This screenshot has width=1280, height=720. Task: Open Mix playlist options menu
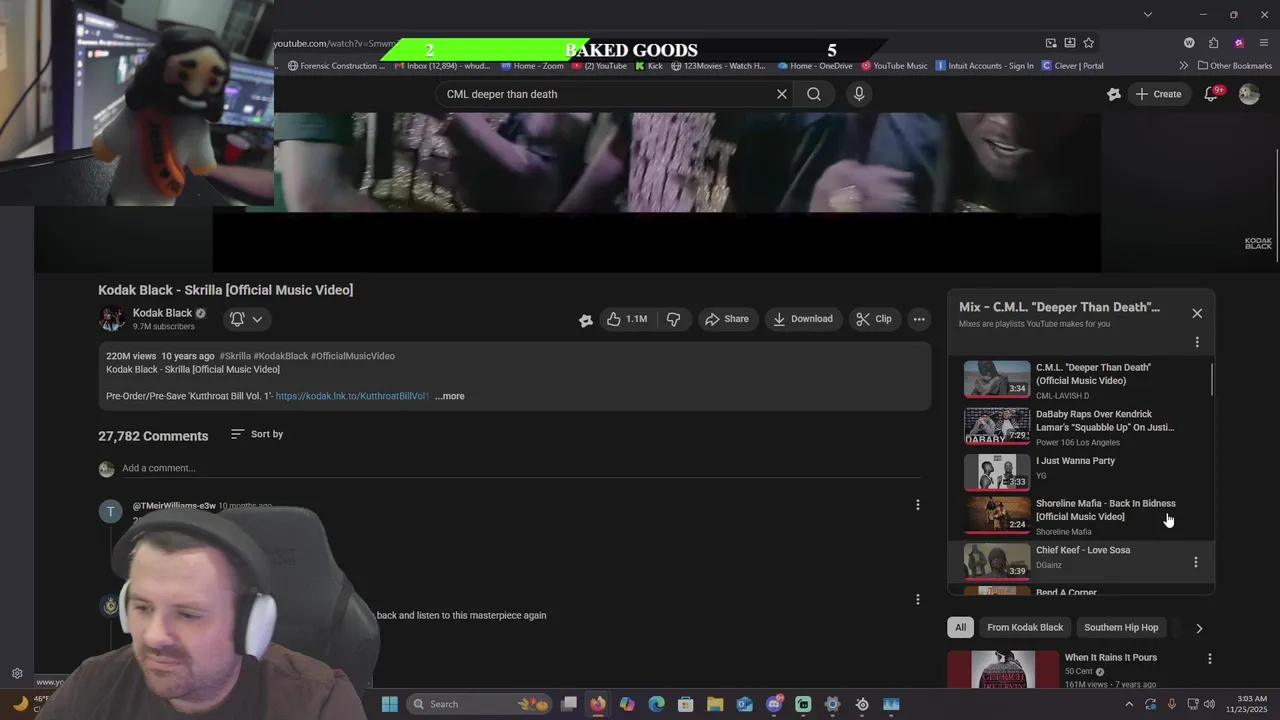coord(1197,342)
